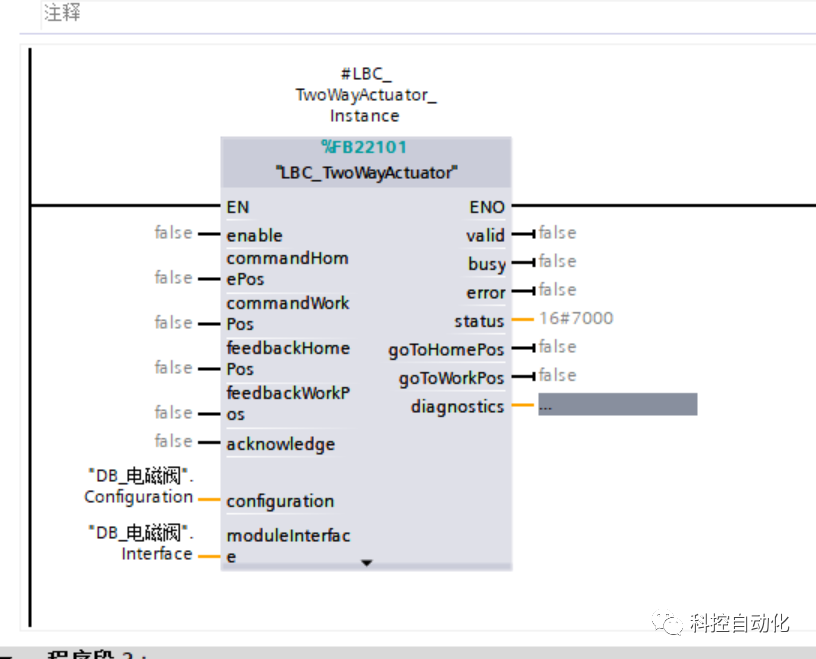Screen dimensions: 816x659
Task: Click the false value at feedbackWorkPos input
Action: [x=173, y=412]
